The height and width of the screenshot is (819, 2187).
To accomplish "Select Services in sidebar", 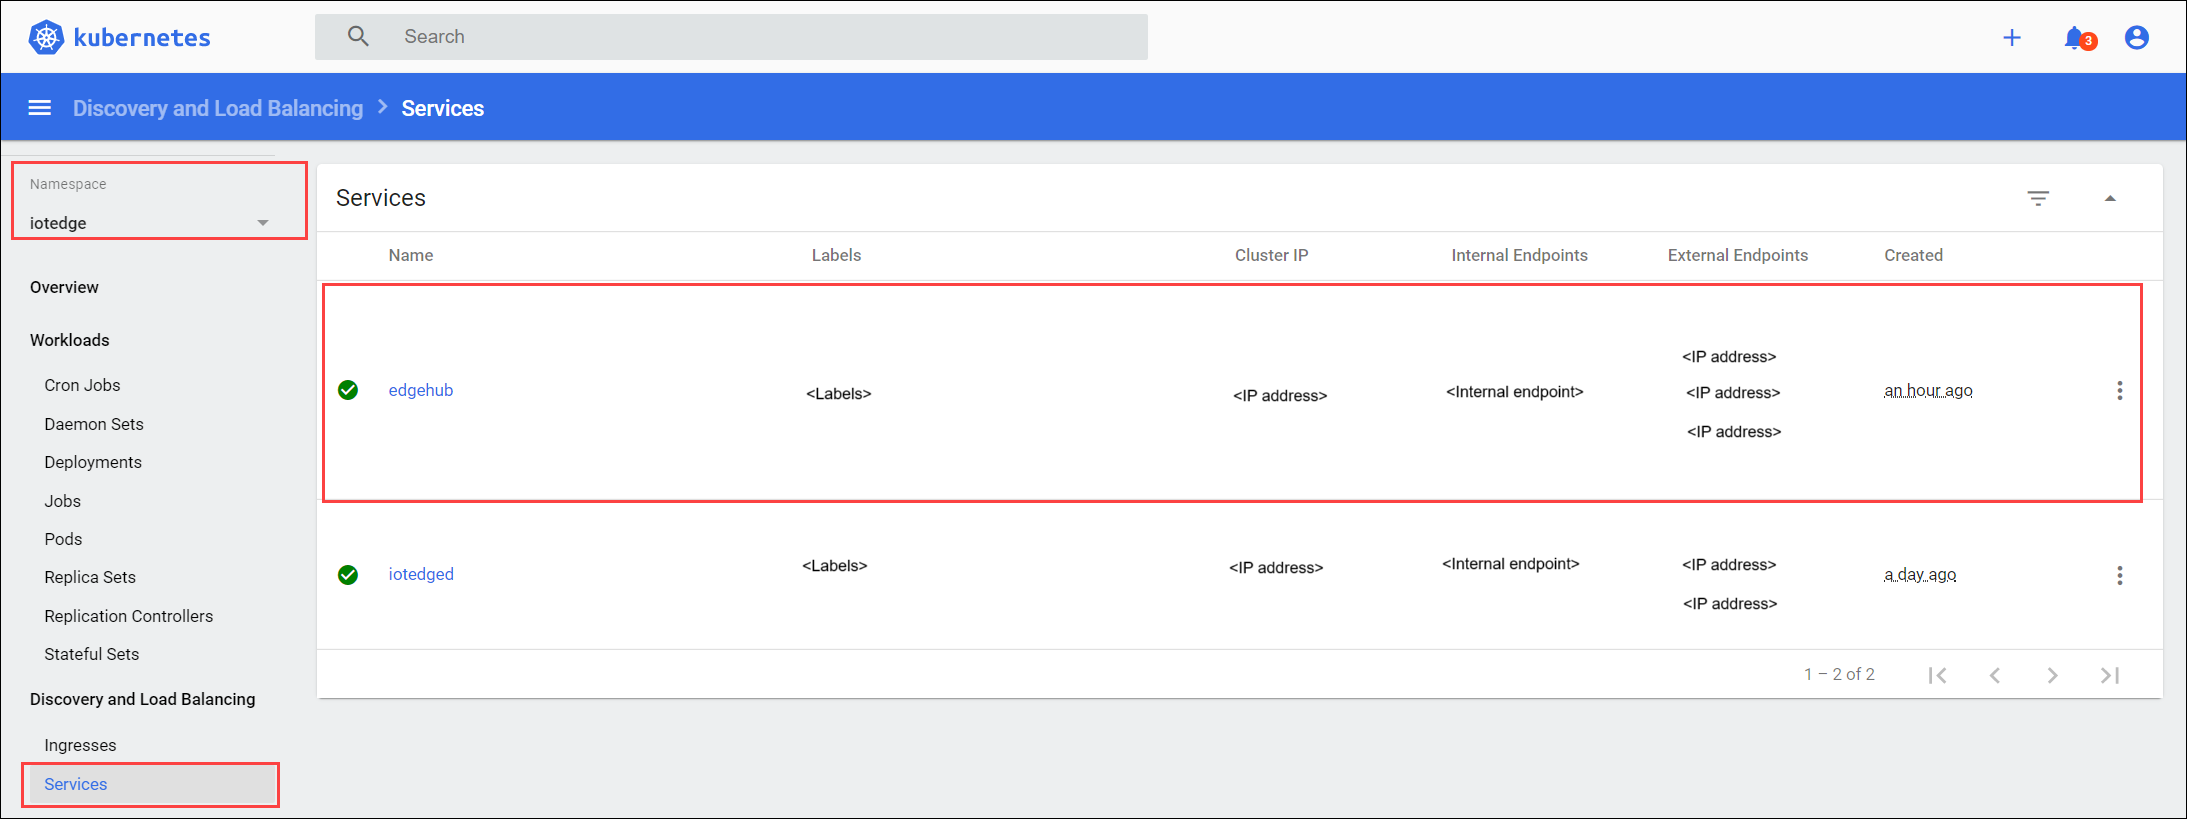I will coord(151,784).
